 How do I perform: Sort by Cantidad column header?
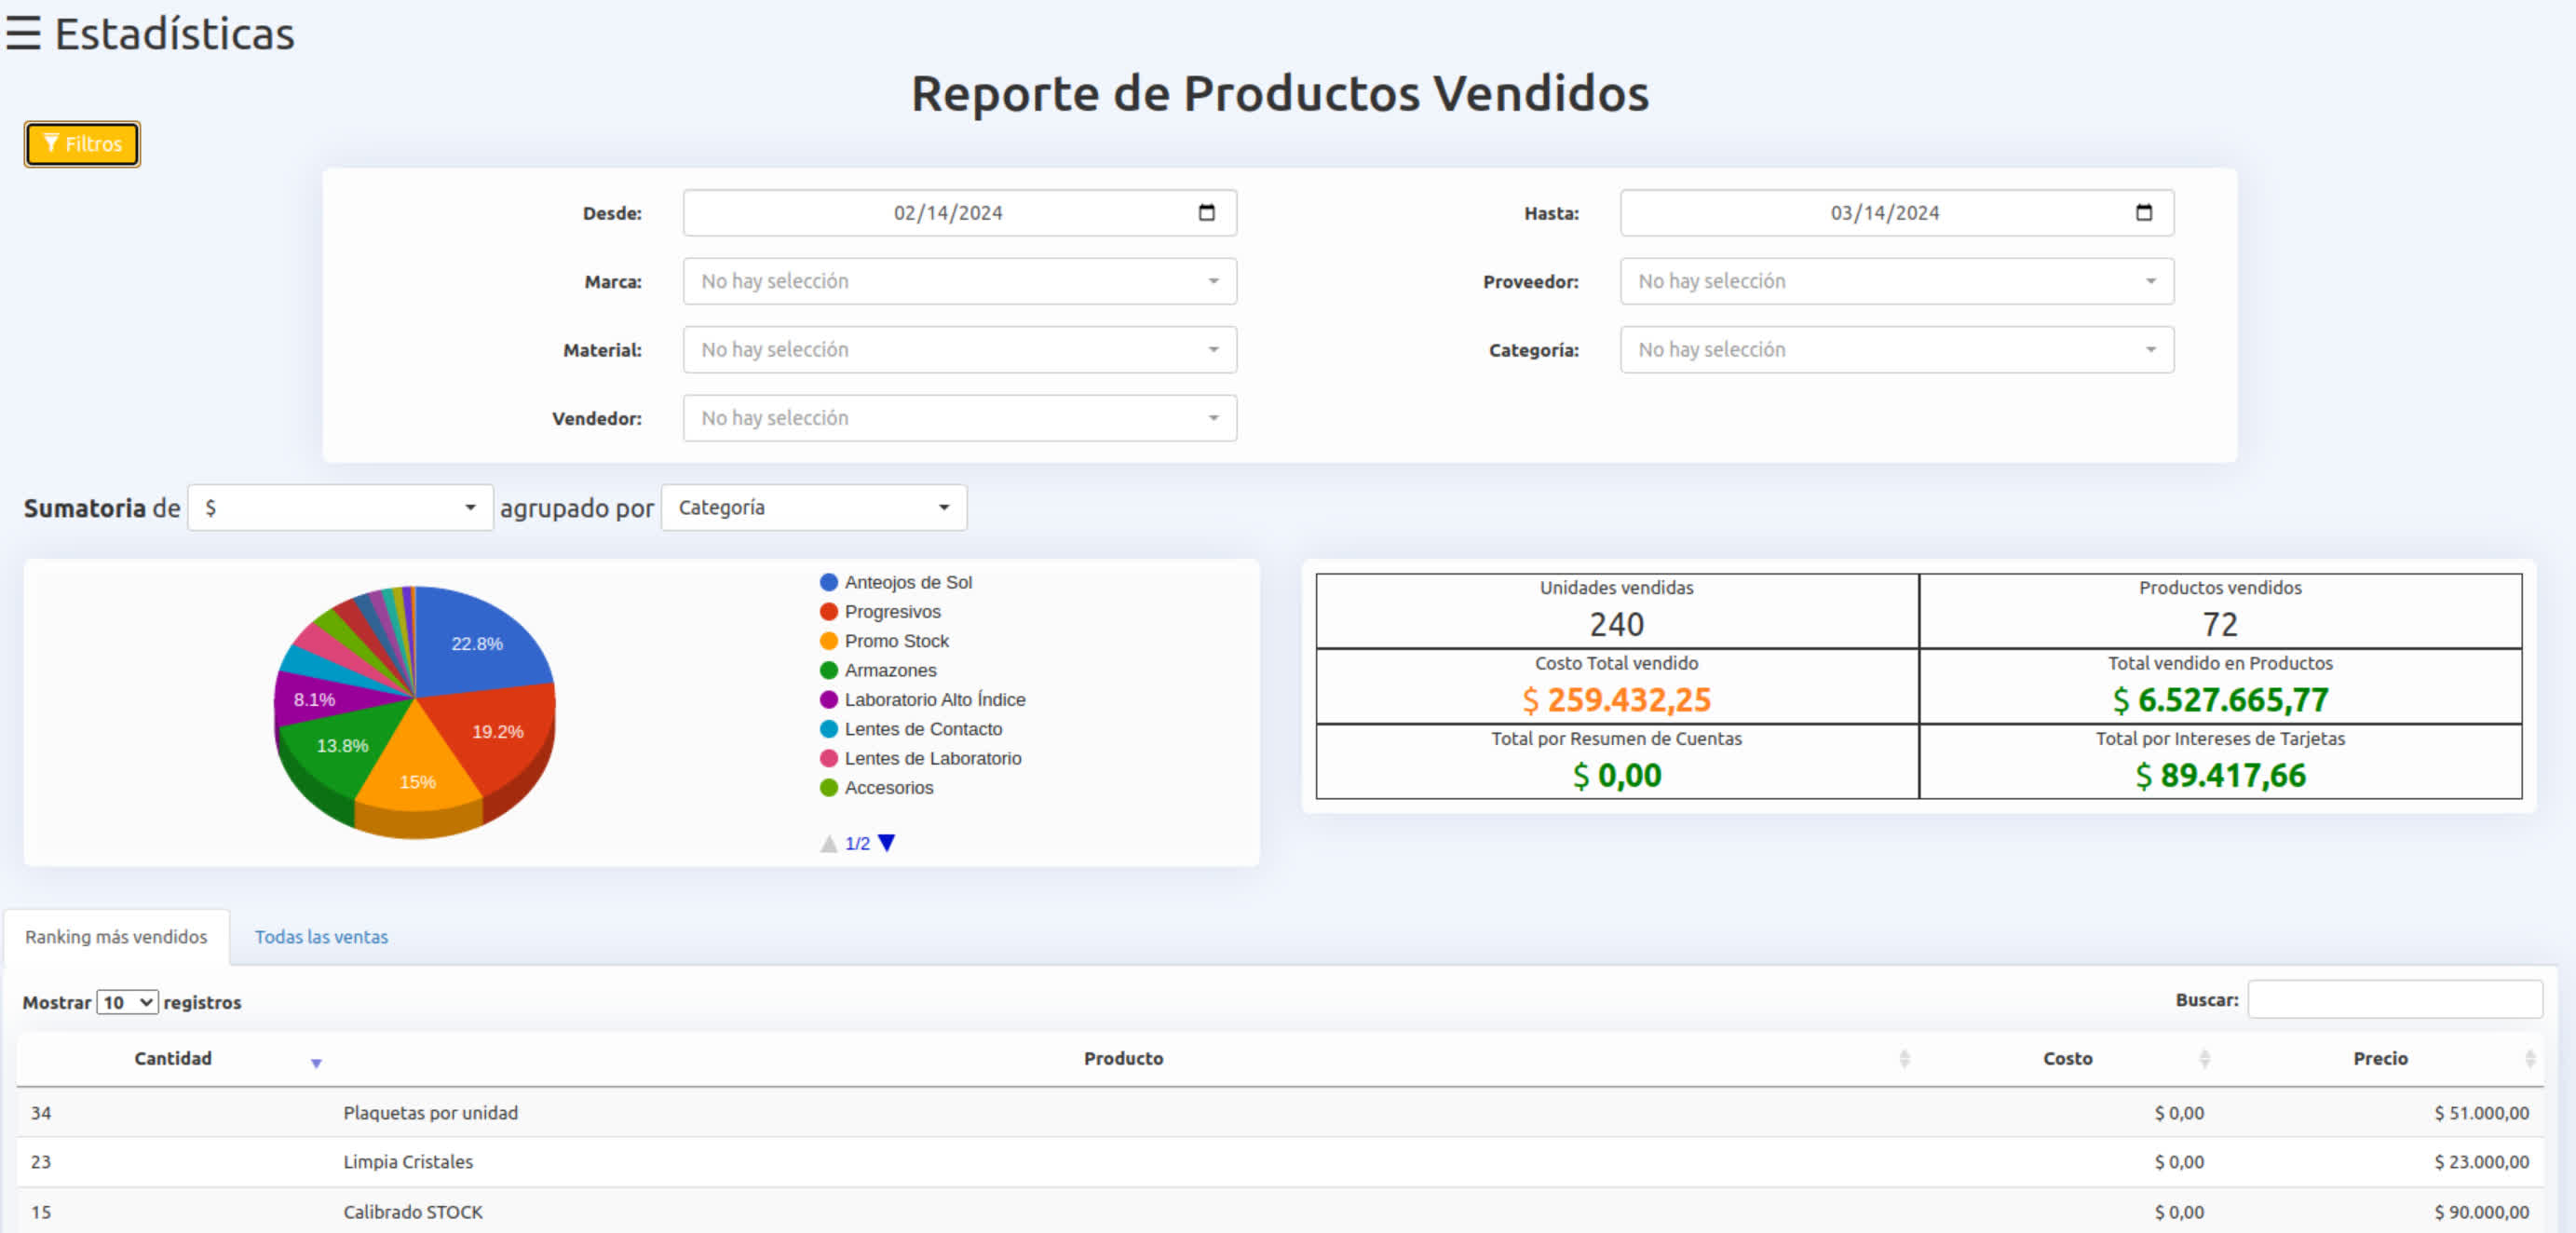pos(173,1058)
